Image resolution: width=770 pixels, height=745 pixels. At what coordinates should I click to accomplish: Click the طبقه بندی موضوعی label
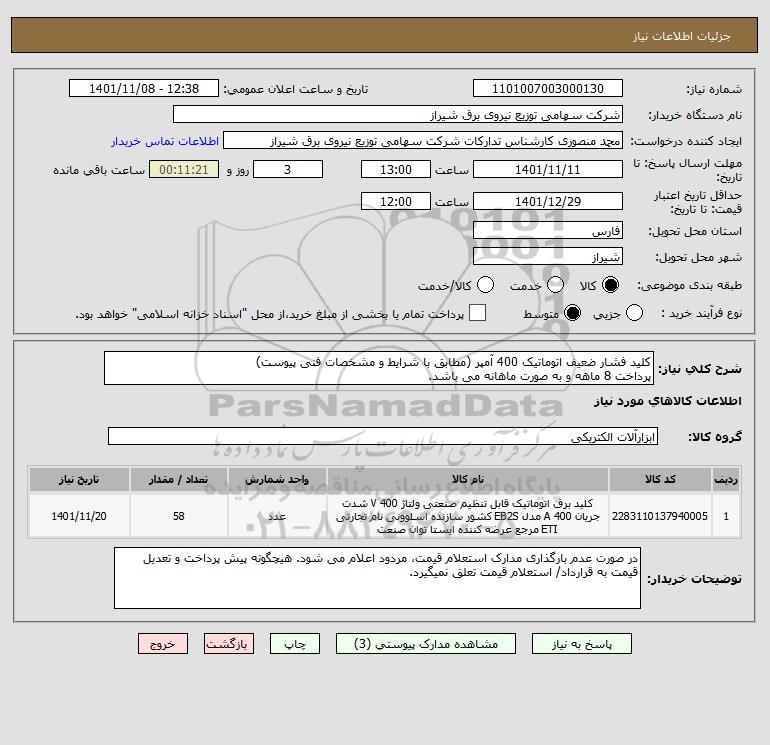(689, 285)
